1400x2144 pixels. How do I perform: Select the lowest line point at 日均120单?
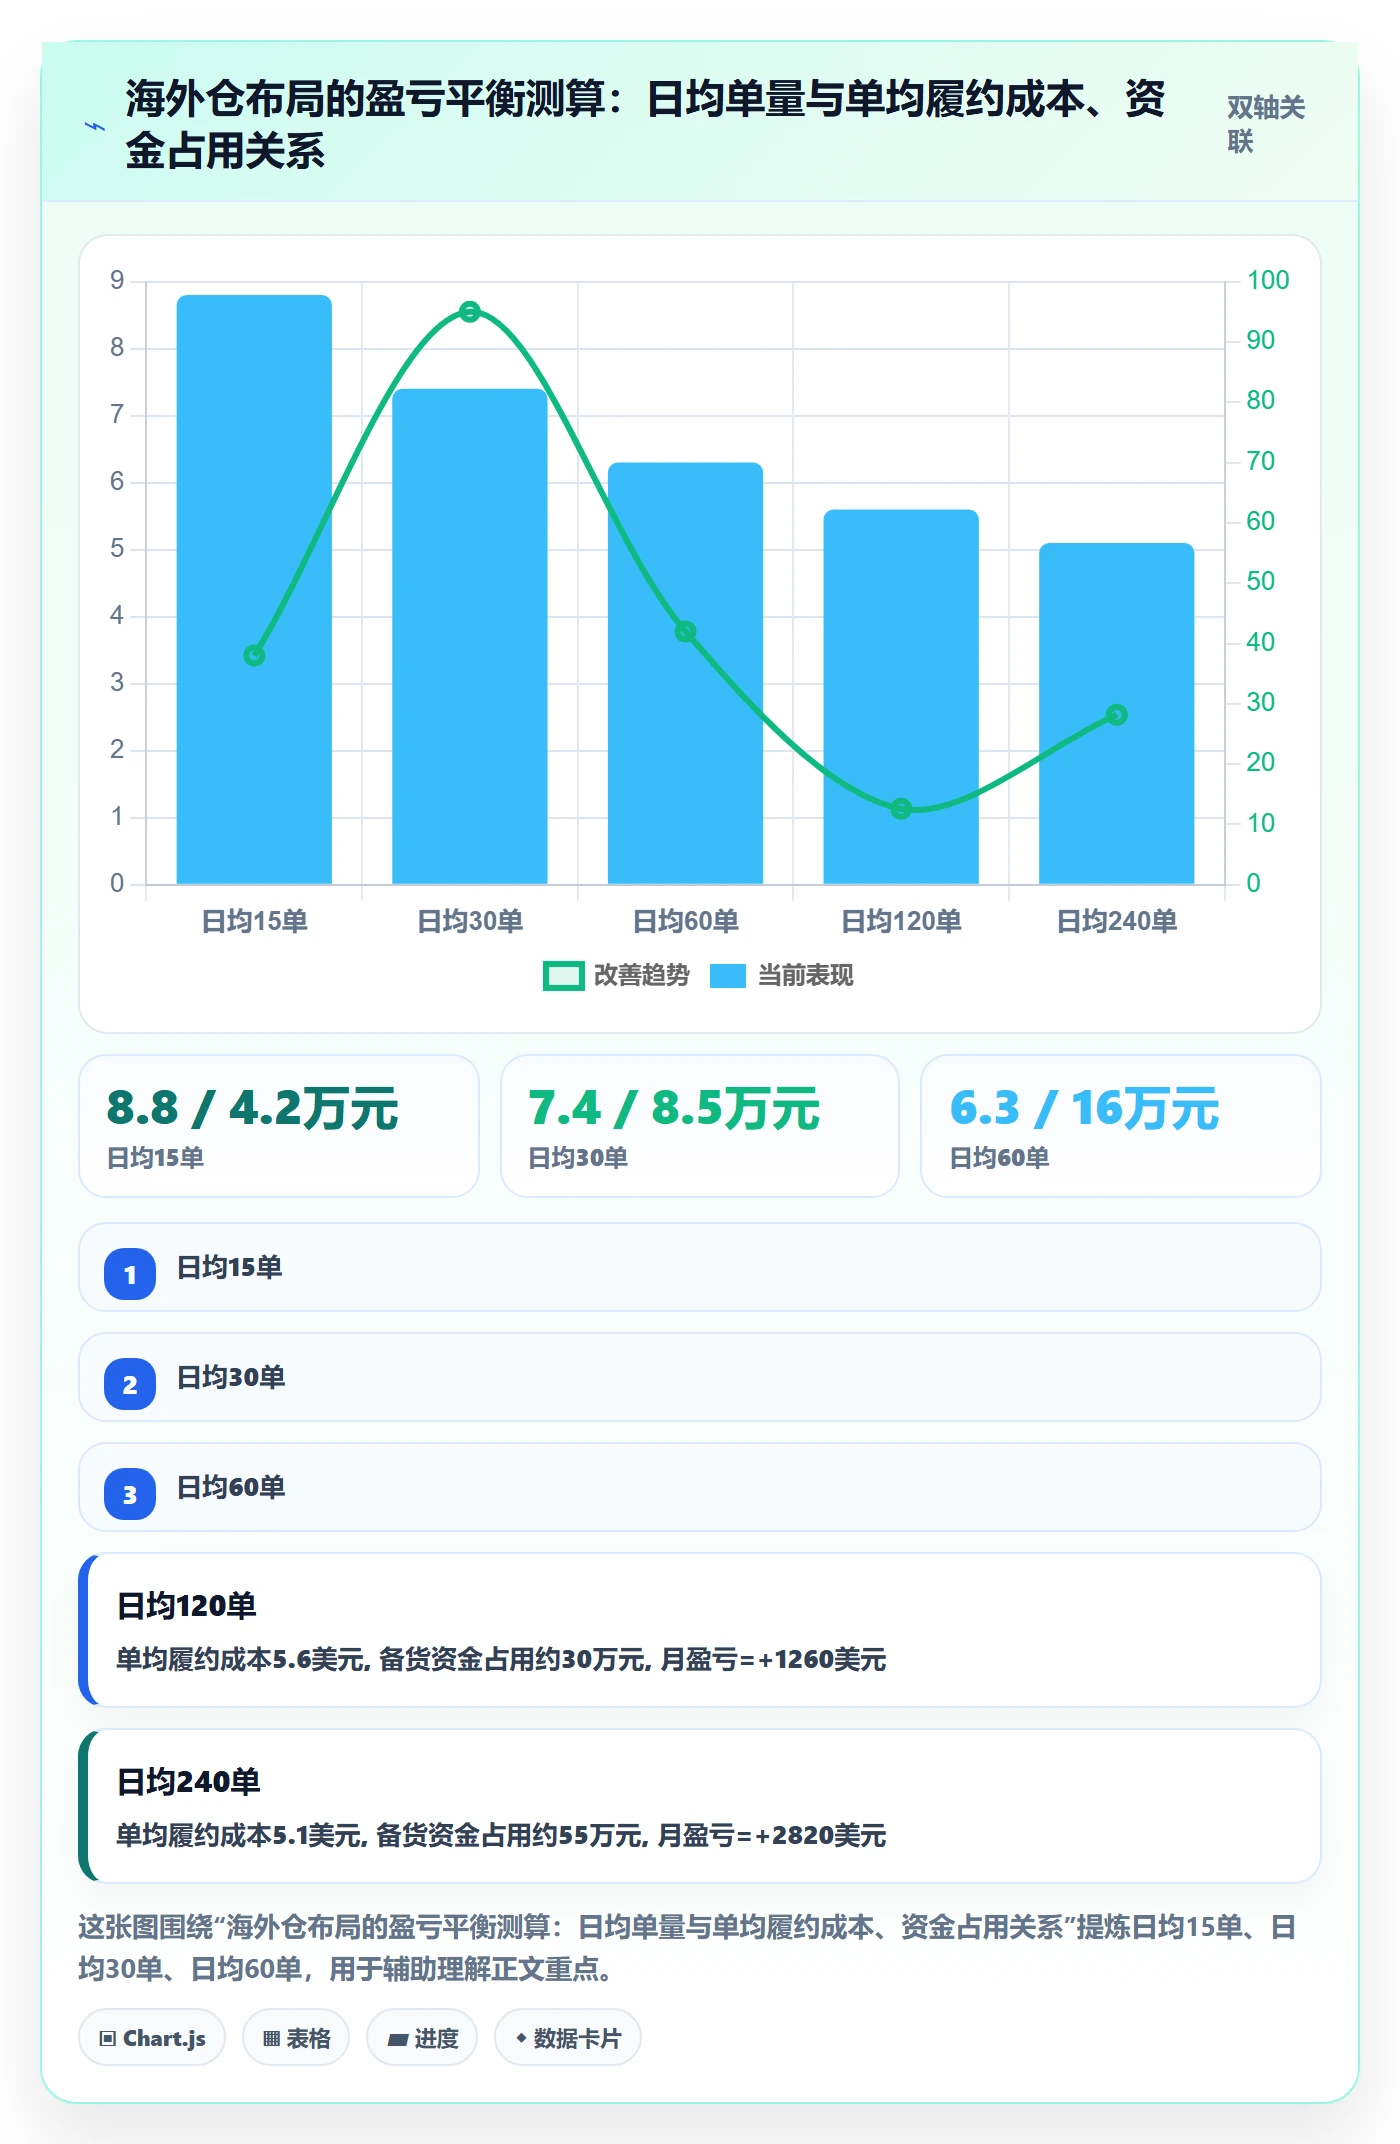coord(901,808)
